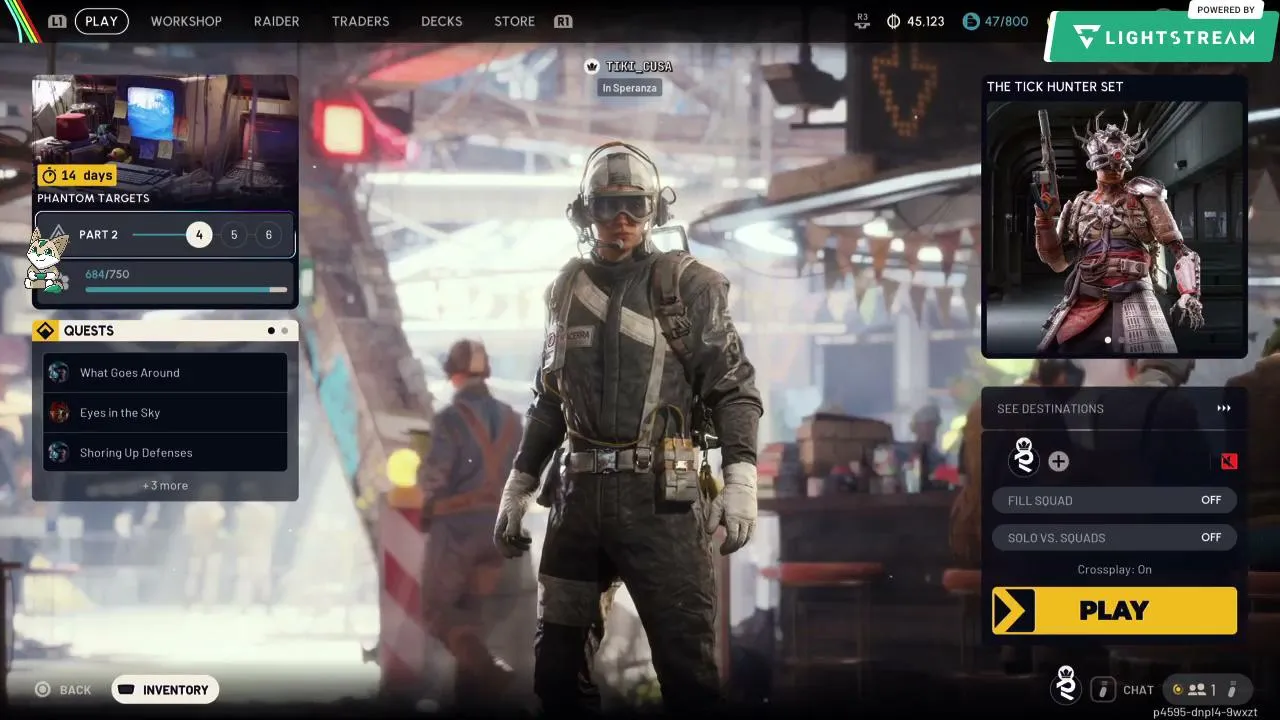Image resolution: width=1280 pixels, height=720 pixels.
Task: Click THE TICK HUNTER SET title
Action: [1055, 87]
